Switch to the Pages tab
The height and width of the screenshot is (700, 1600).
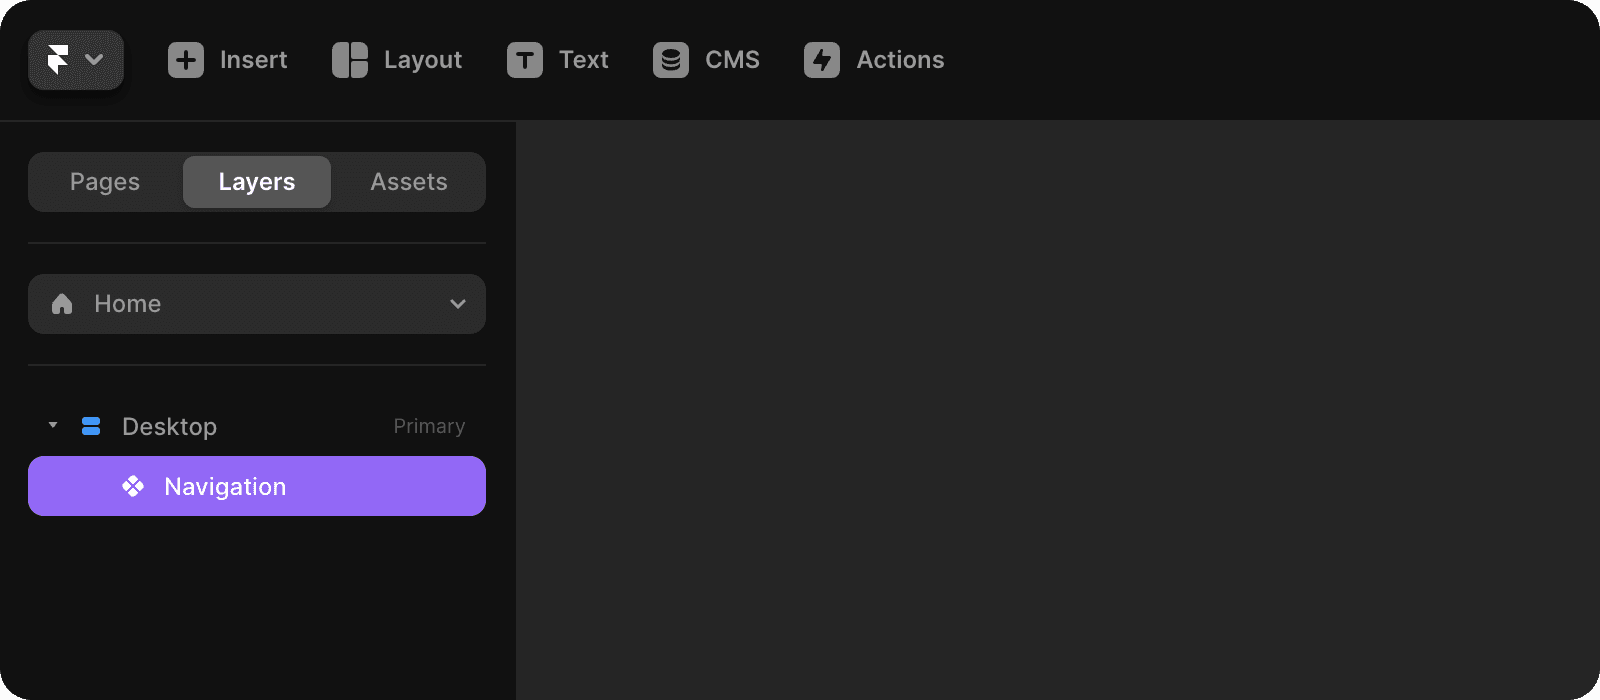tap(105, 182)
